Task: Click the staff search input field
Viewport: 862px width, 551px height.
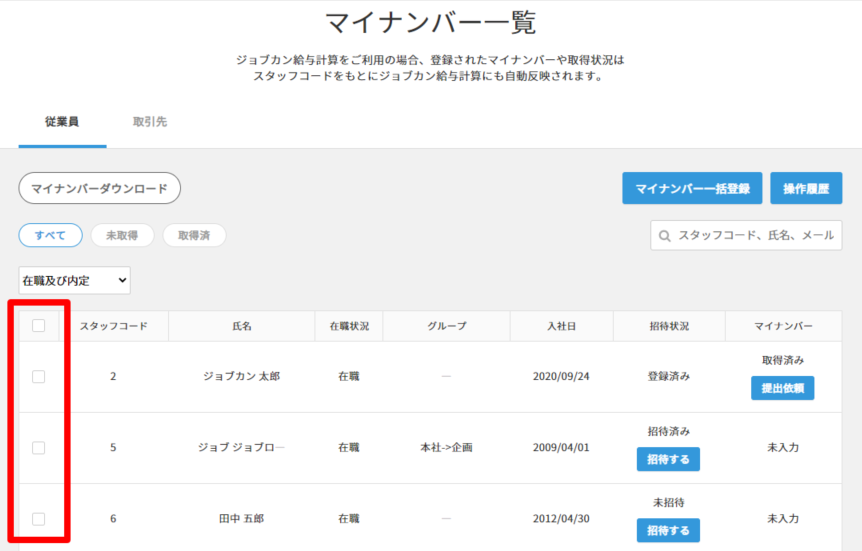Action: coord(755,236)
